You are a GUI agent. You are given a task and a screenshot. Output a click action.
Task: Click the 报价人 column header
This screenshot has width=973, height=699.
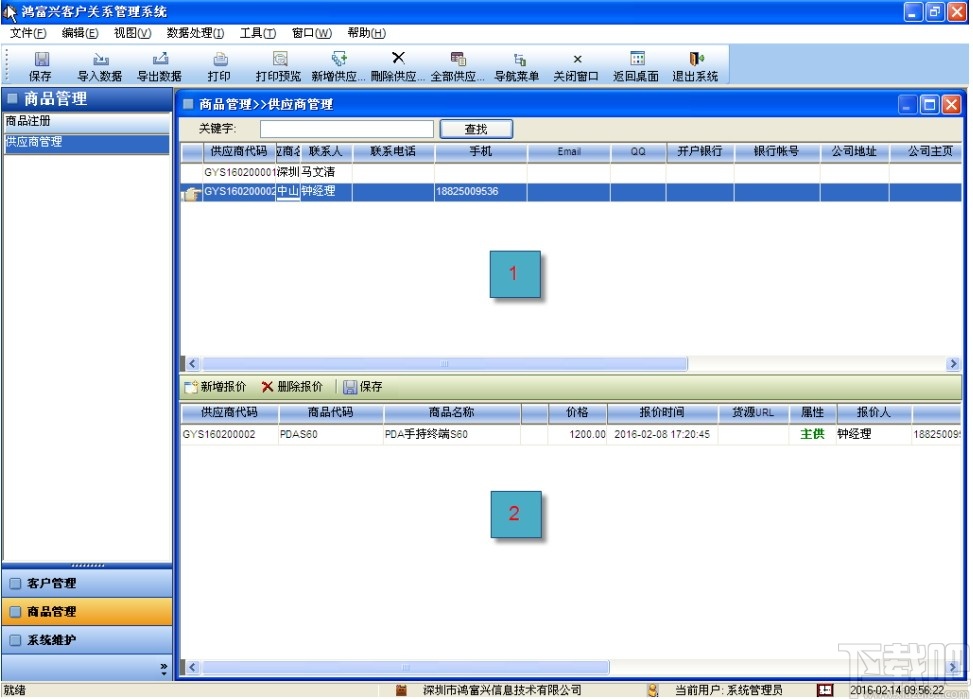(x=874, y=412)
